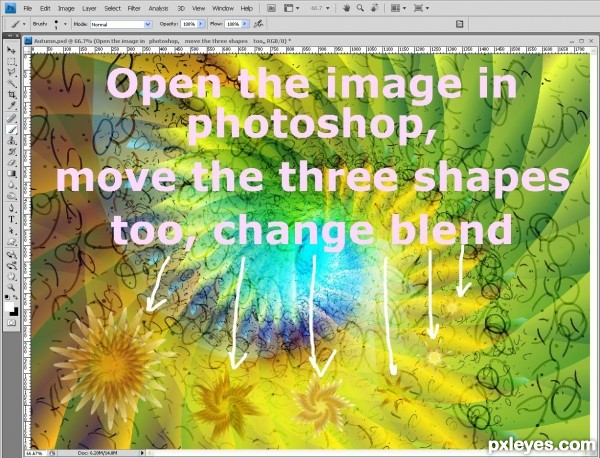600x458 pixels.
Task: Open the Layer menu
Action: (89, 8)
